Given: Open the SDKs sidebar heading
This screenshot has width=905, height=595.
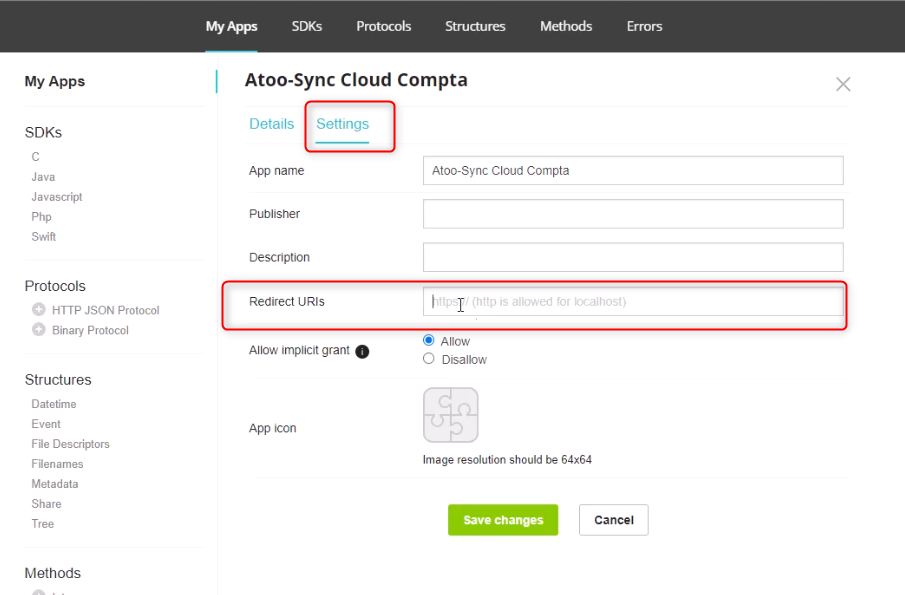Looking at the screenshot, I should pyautogui.click(x=43, y=133).
